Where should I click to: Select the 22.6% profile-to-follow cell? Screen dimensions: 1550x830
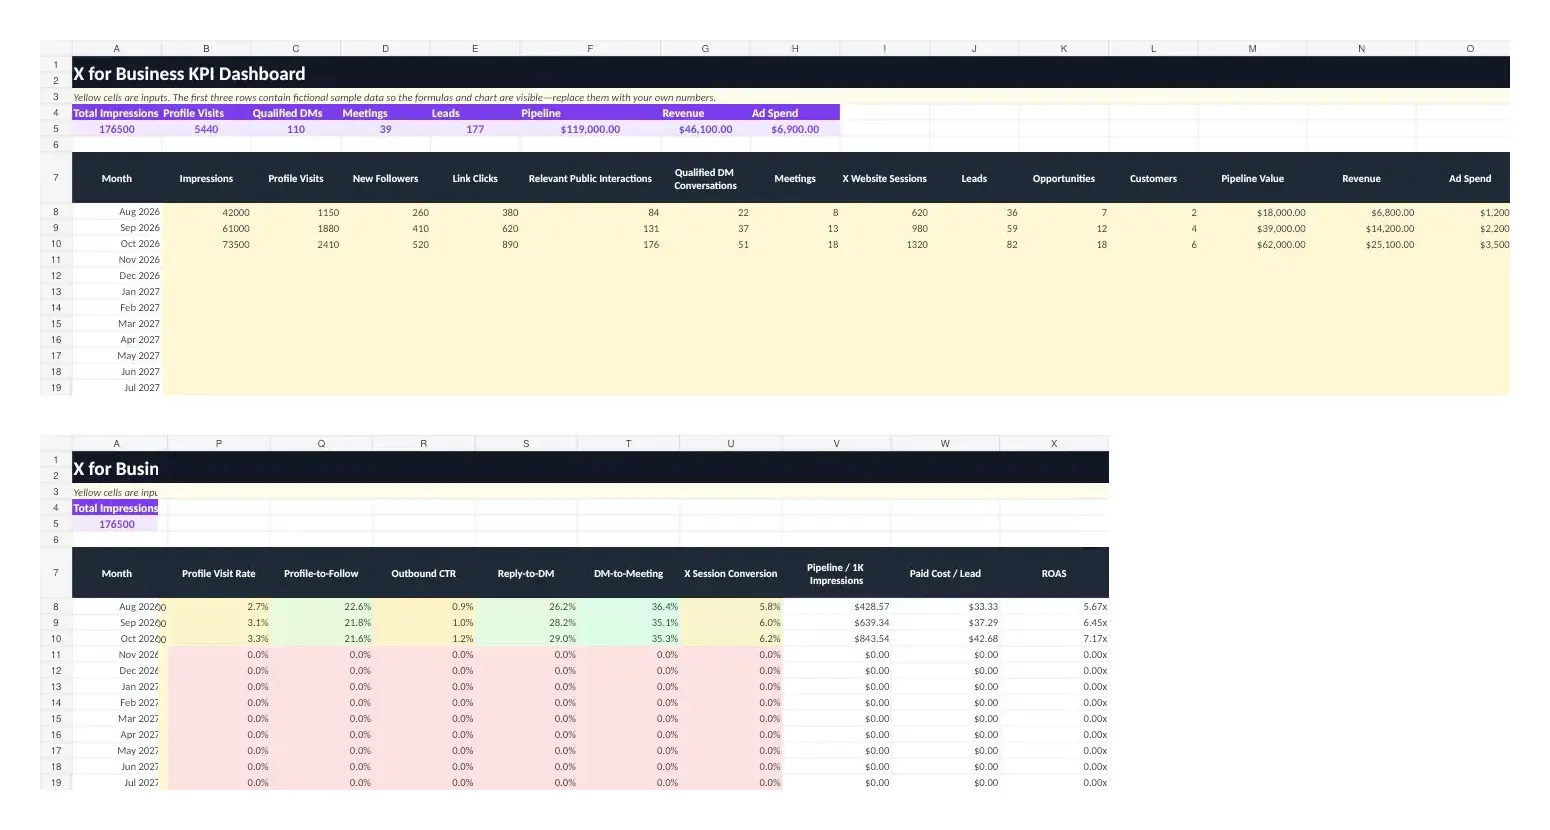click(321, 606)
